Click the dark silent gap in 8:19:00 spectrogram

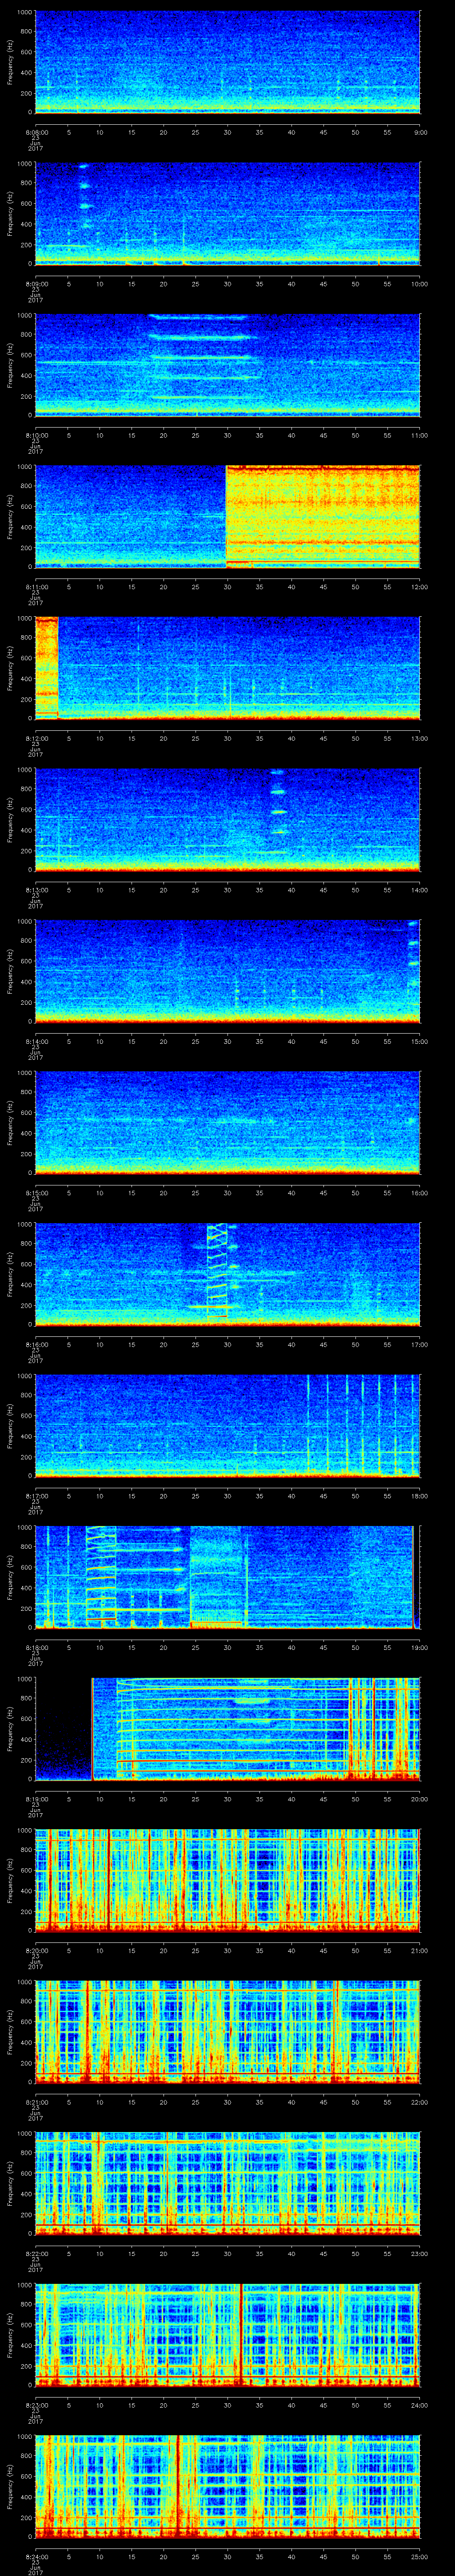63,1728
